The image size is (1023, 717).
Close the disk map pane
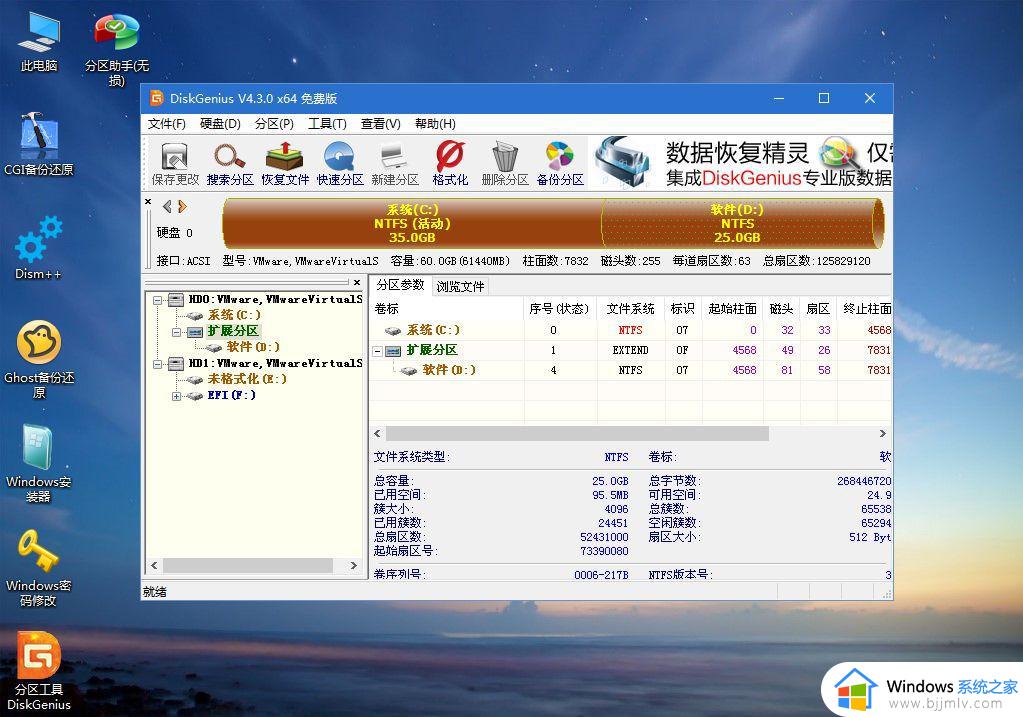pos(148,202)
